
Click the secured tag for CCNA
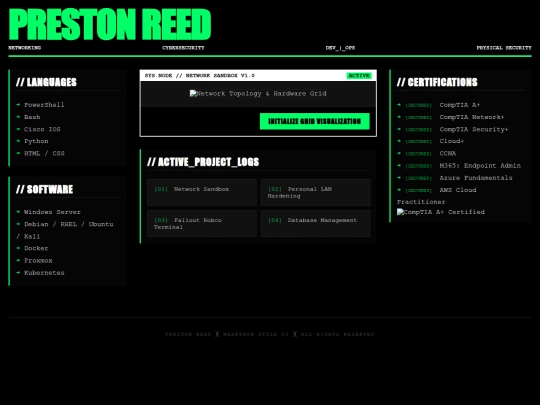[x=418, y=154]
